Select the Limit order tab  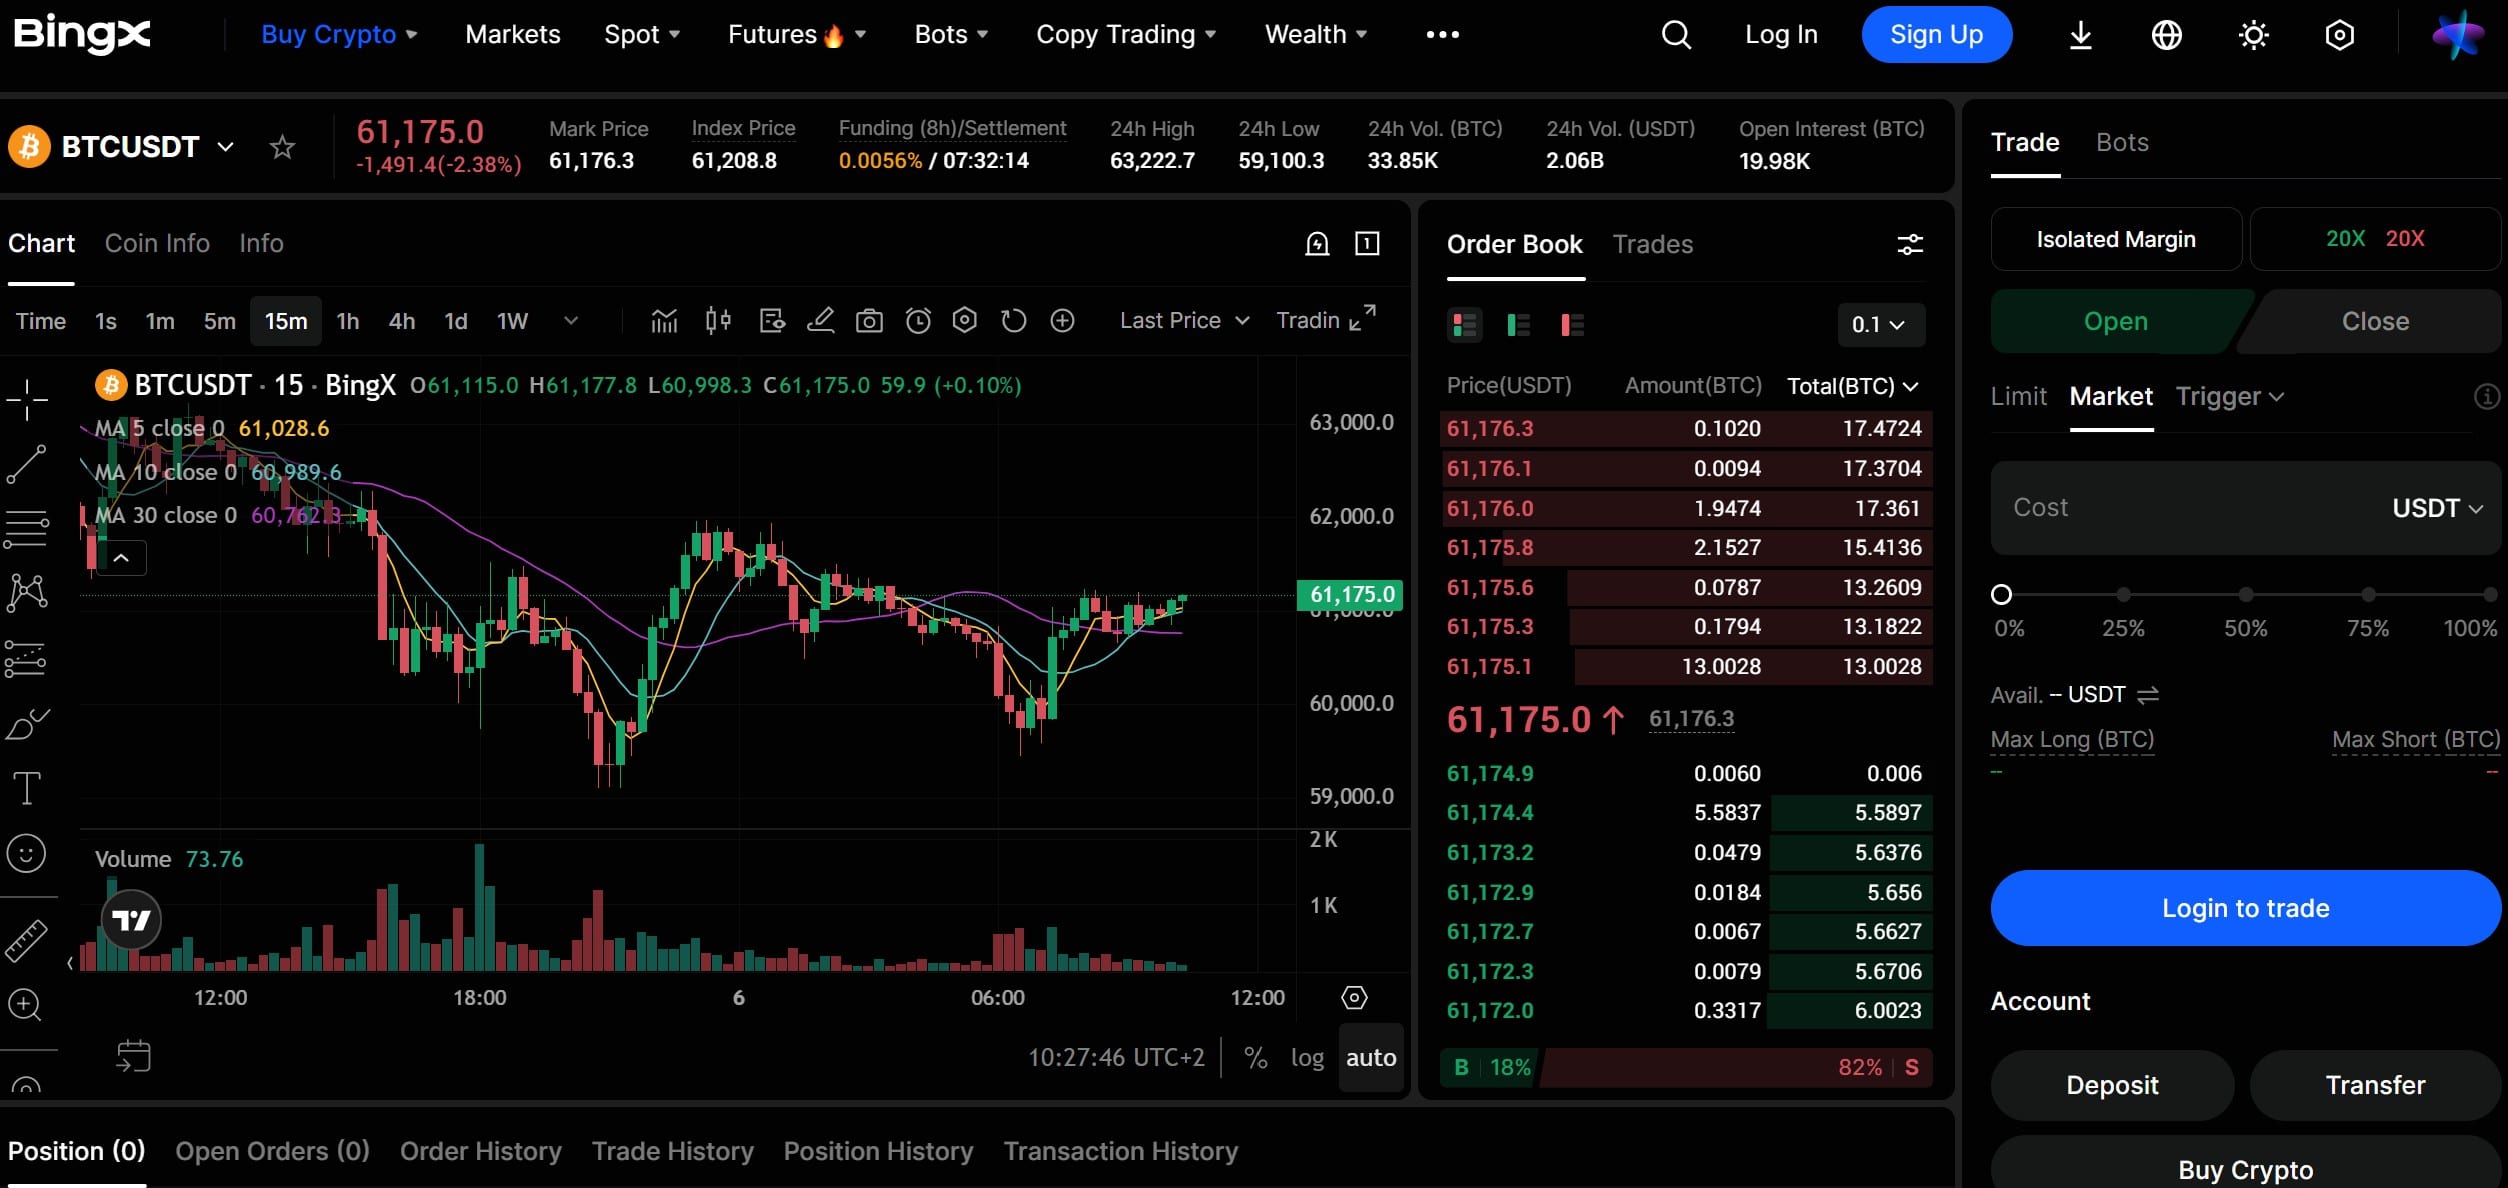pyautogui.click(x=2018, y=396)
